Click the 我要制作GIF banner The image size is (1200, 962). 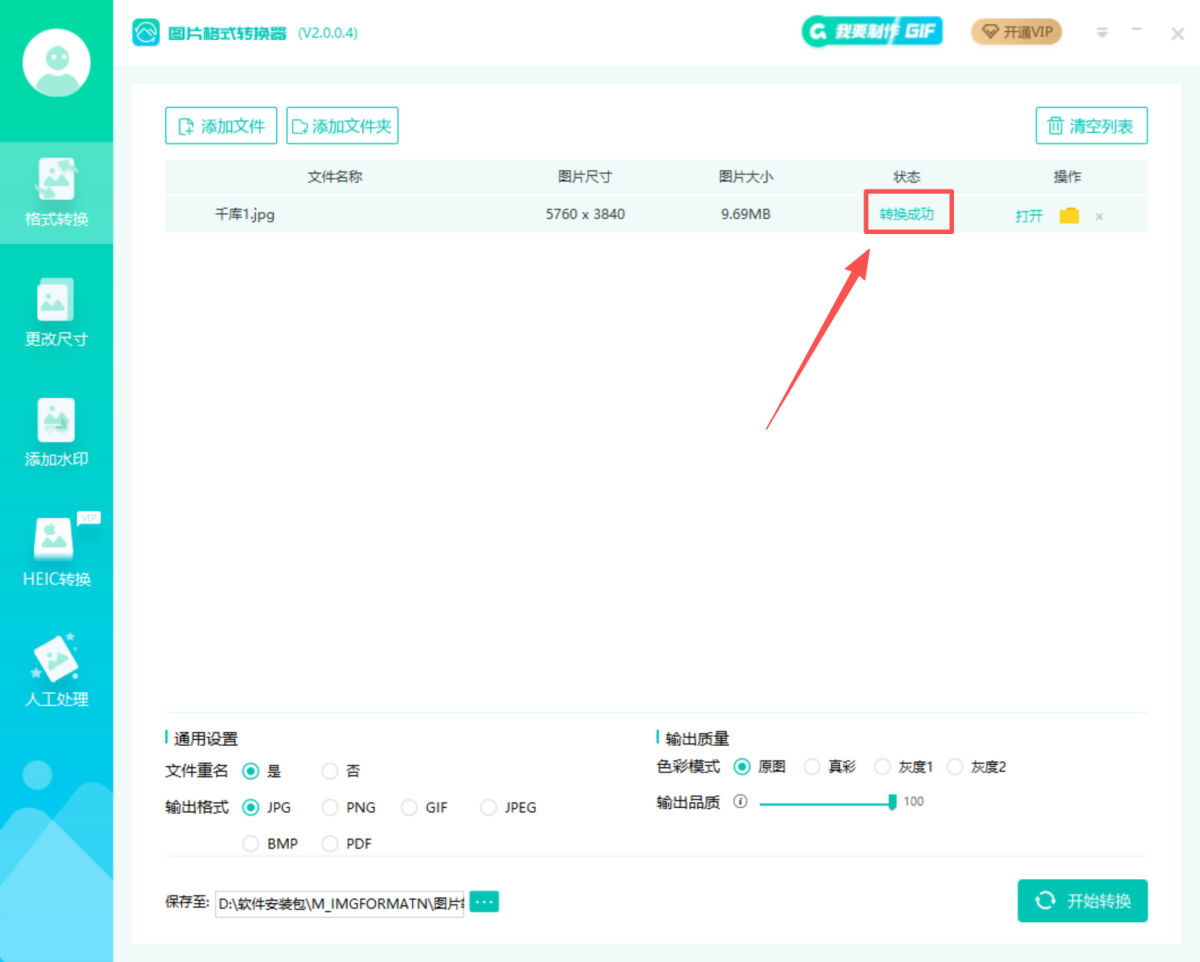tap(872, 32)
